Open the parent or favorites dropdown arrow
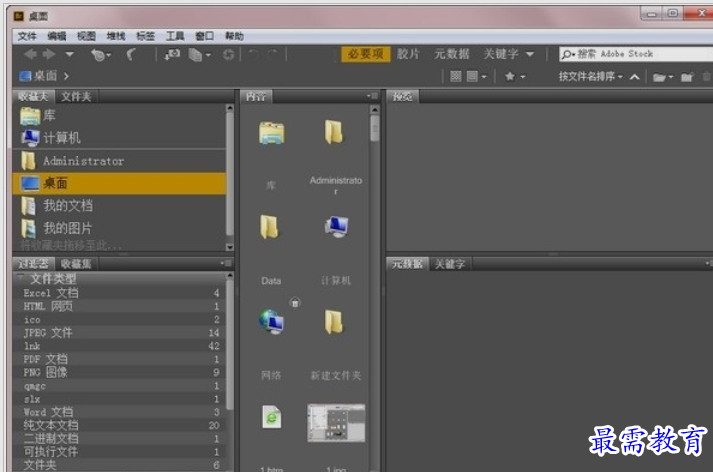The width and height of the screenshot is (713, 472). click(x=70, y=55)
